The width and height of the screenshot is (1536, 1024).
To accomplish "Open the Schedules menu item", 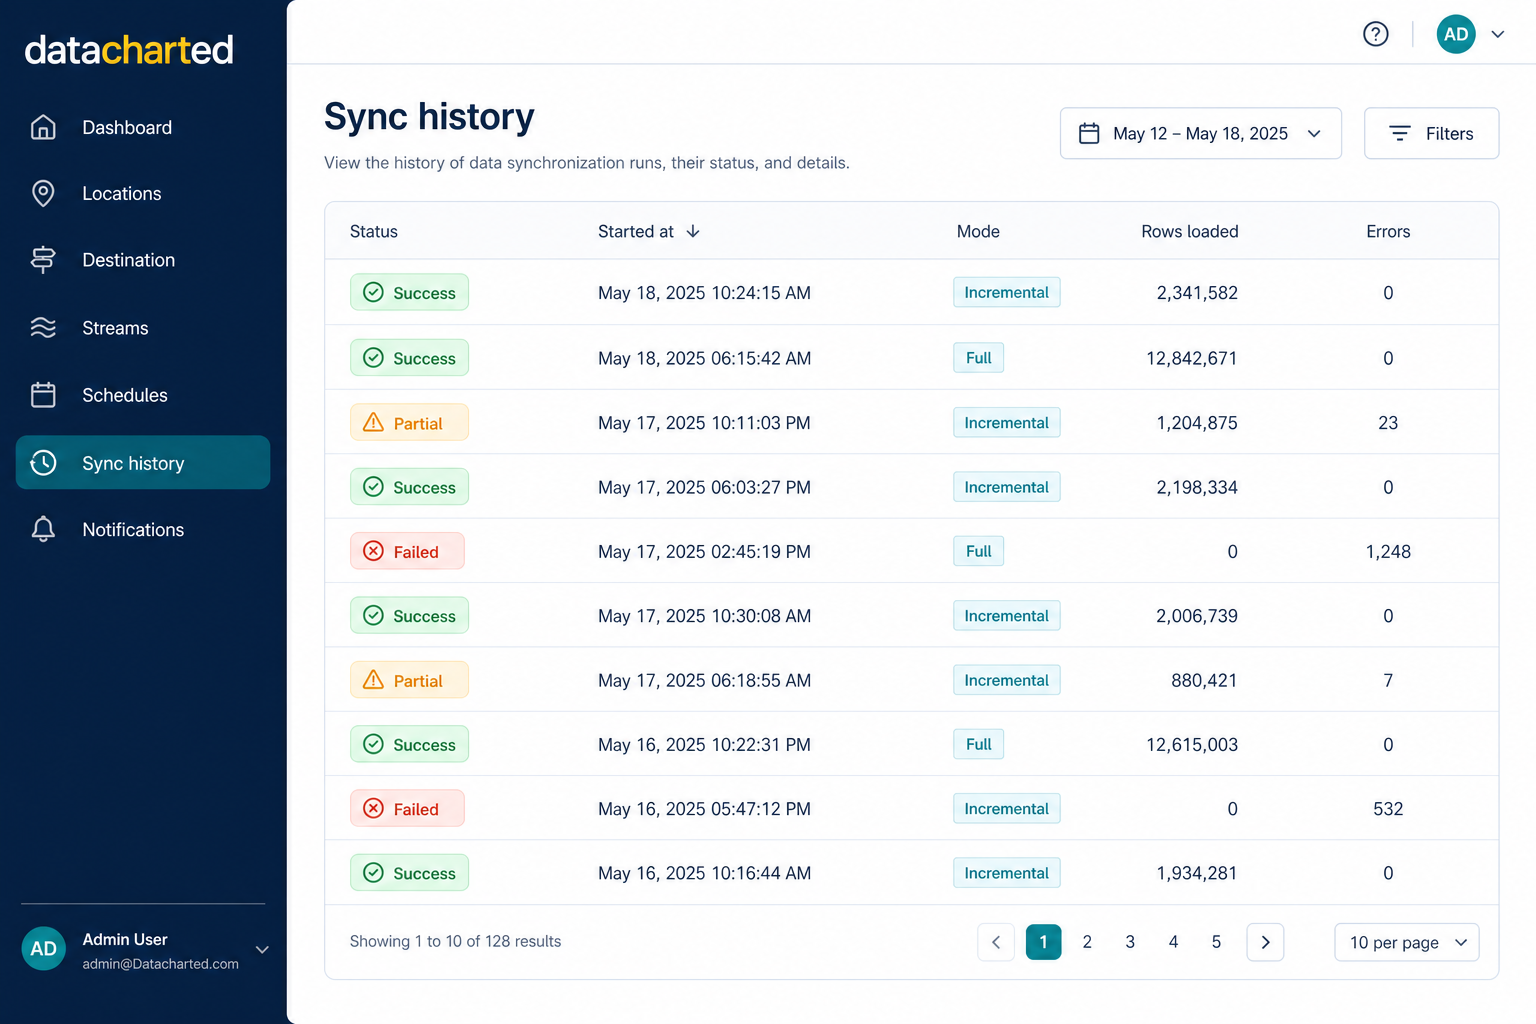I will pyautogui.click(x=143, y=395).
